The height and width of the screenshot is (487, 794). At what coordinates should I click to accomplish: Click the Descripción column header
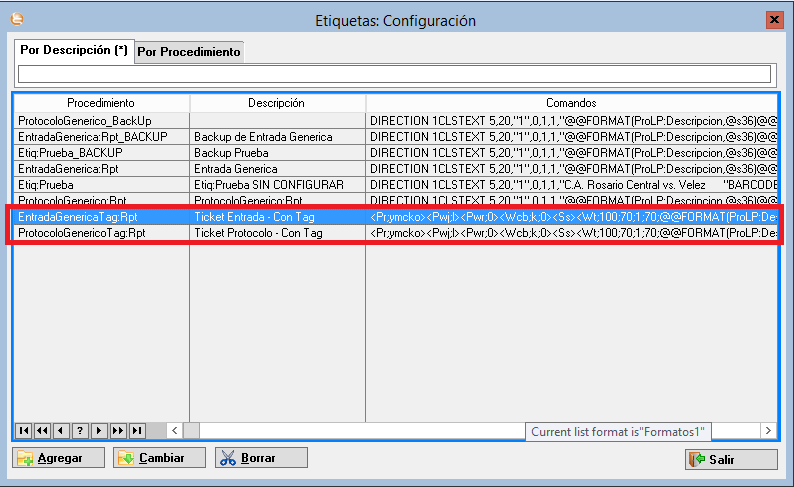point(277,103)
